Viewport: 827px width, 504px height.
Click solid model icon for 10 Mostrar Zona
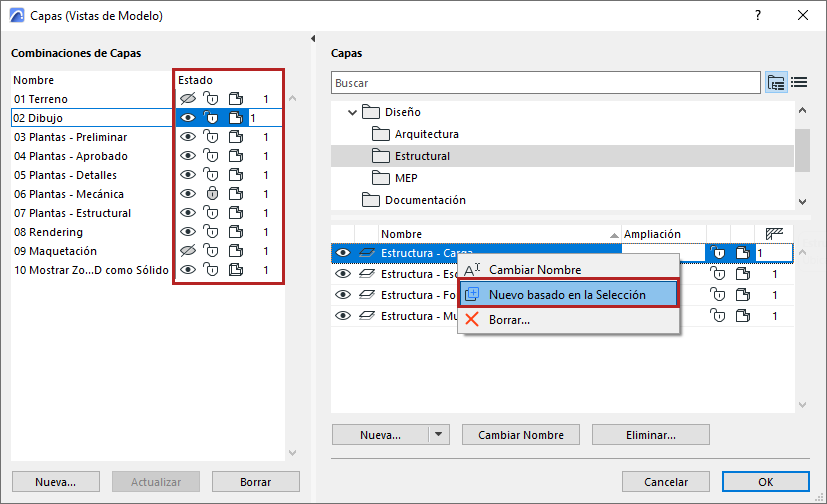[x=236, y=270]
